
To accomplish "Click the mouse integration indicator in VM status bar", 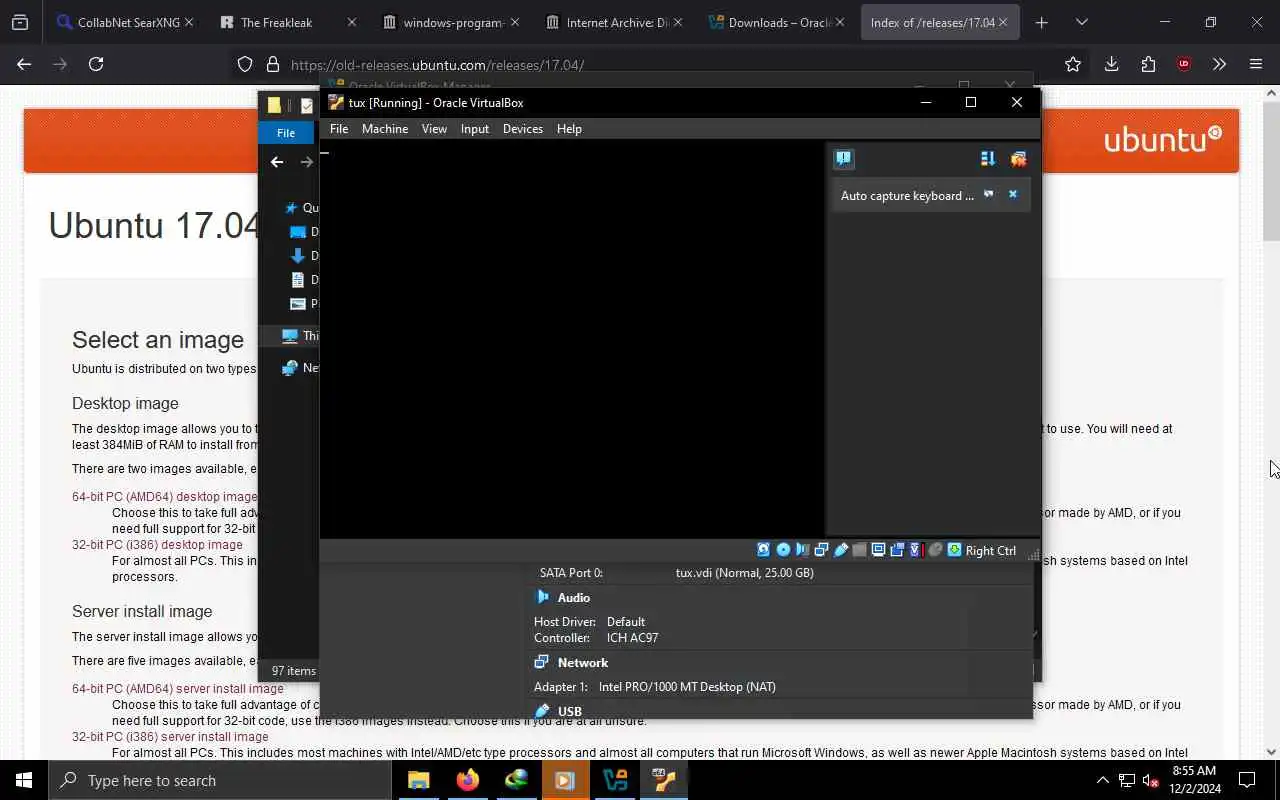I will [x=935, y=550].
